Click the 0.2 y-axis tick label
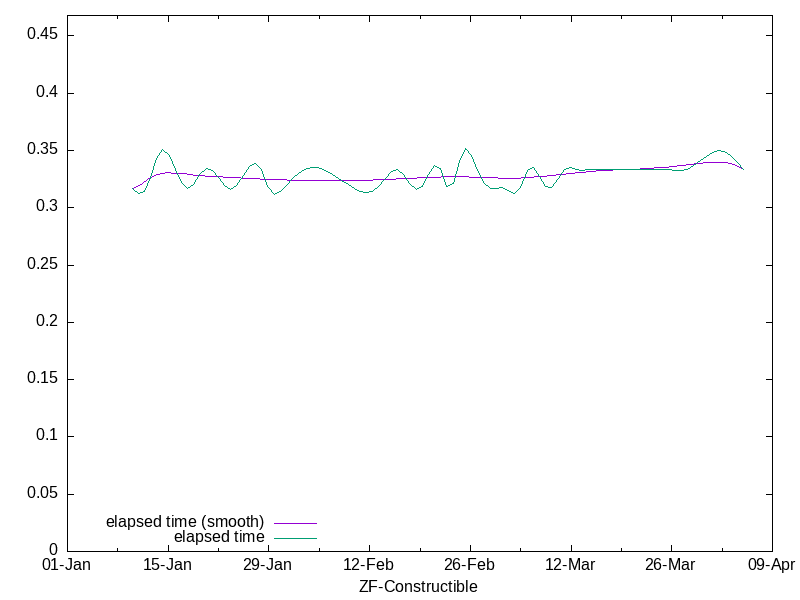This screenshot has width=800, height=600. pos(44,322)
